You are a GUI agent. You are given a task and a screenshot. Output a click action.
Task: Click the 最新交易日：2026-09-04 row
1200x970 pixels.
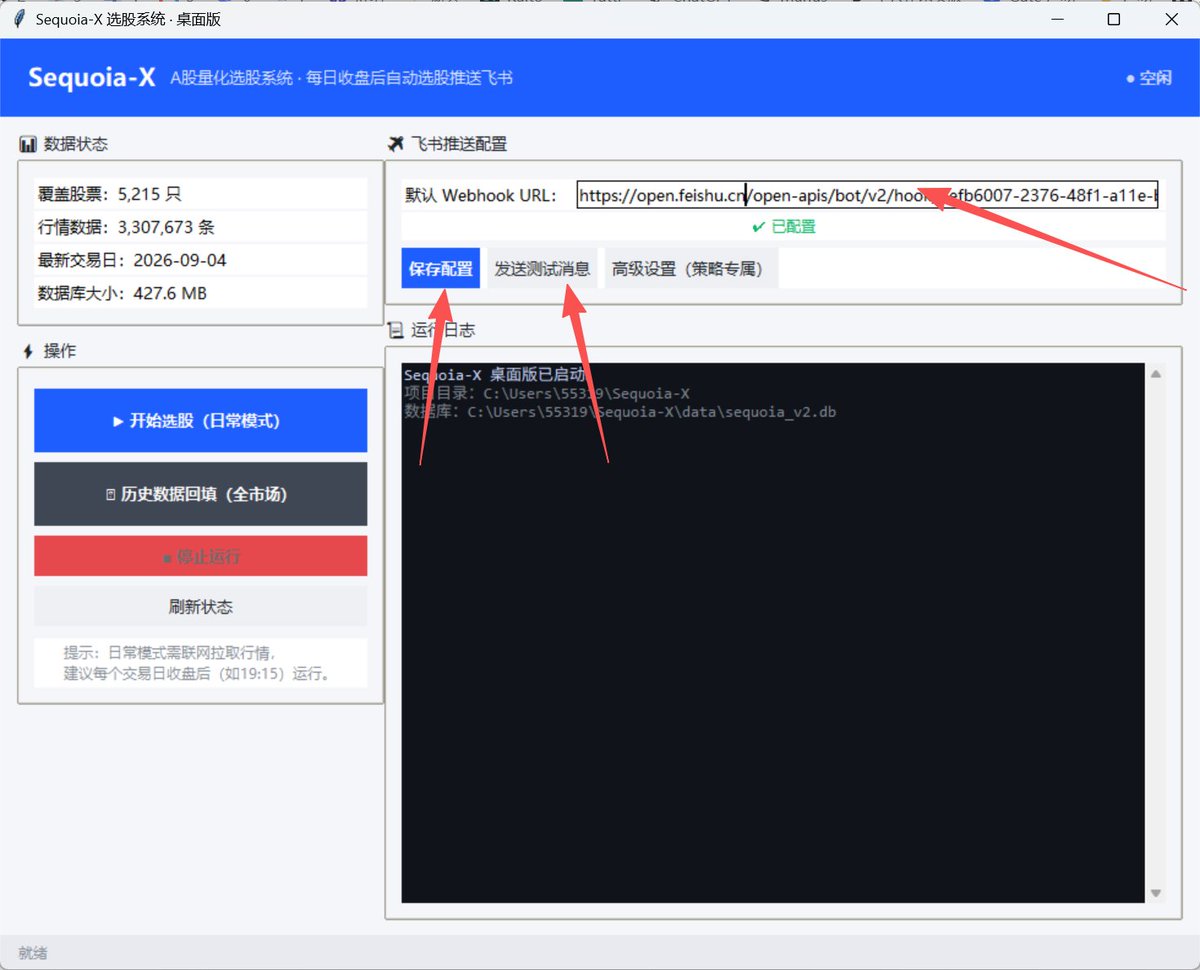coord(201,260)
